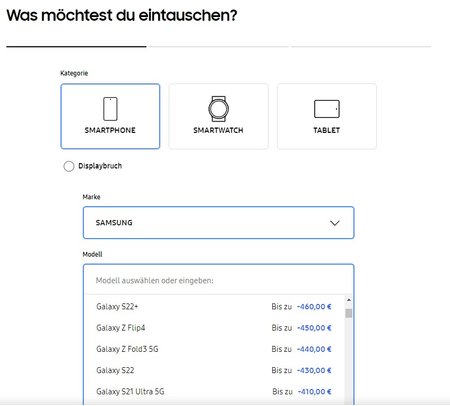The height and width of the screenshot is (406, 450).
Task: Open the Marke dropdown showing SAMSUNG
Action: point(218,223)
